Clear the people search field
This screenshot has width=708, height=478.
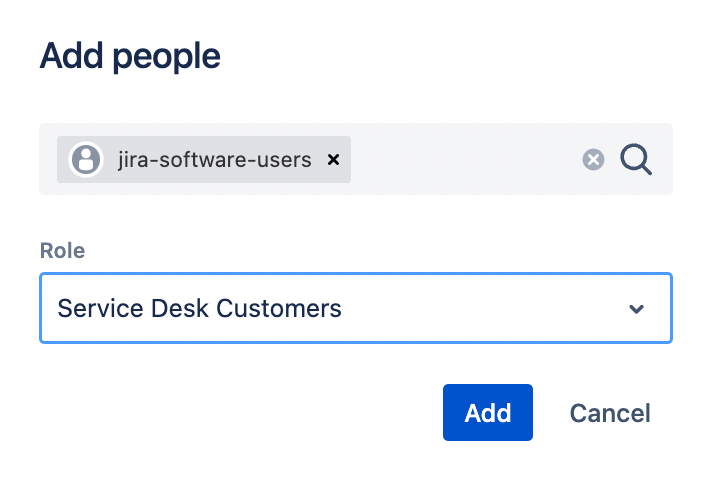point(593,159)
